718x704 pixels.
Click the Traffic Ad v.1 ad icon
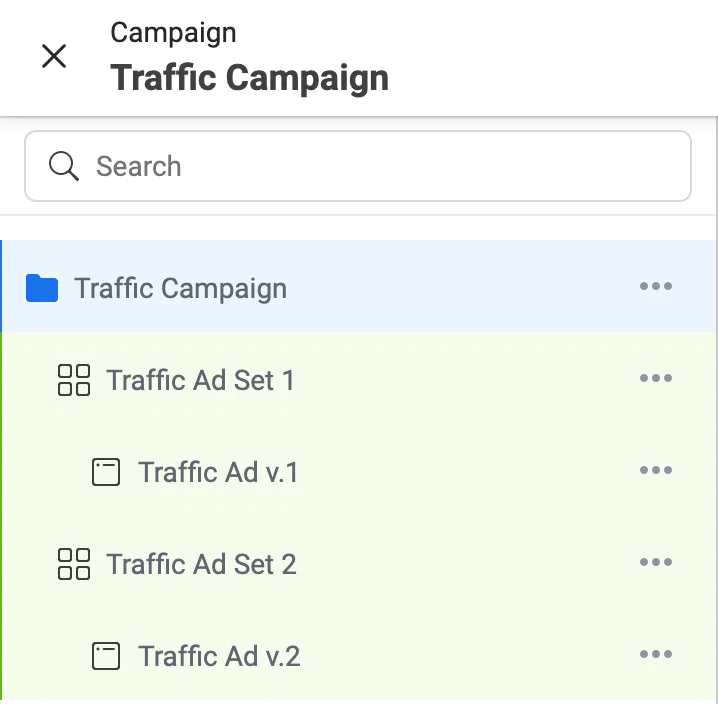(x=106, y=472)
